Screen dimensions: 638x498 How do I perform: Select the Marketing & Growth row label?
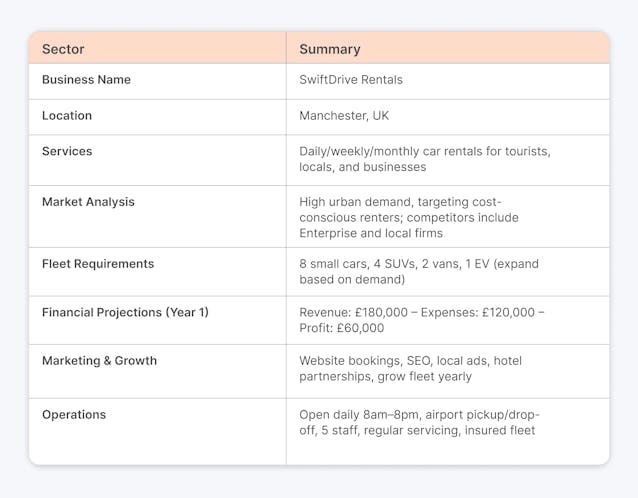point(99,361)
